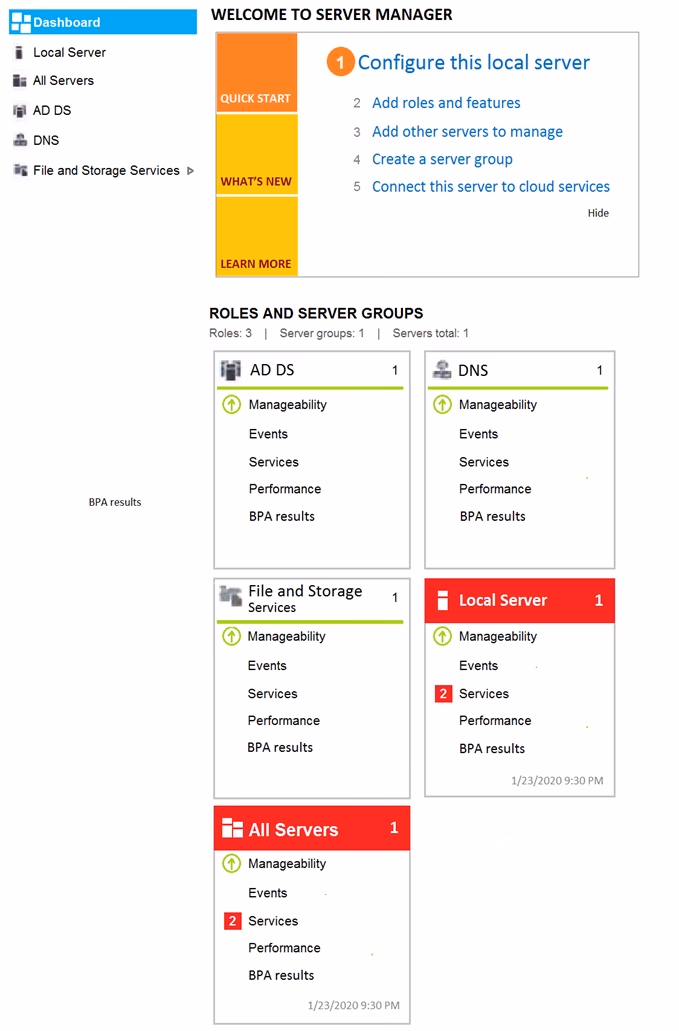Click Events in File and Storage Services tile
This screenshot has width=679, height=1031.
pyautogui.click(x=267, y=666)
